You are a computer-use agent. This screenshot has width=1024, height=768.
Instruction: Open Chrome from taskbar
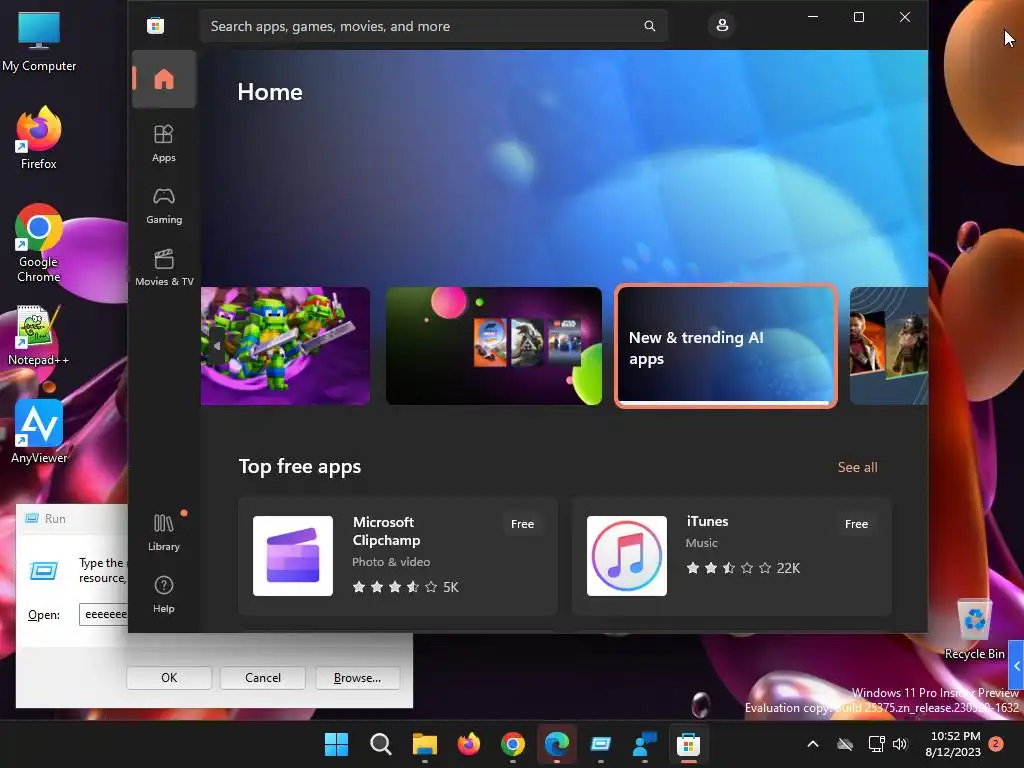(513, 744)
